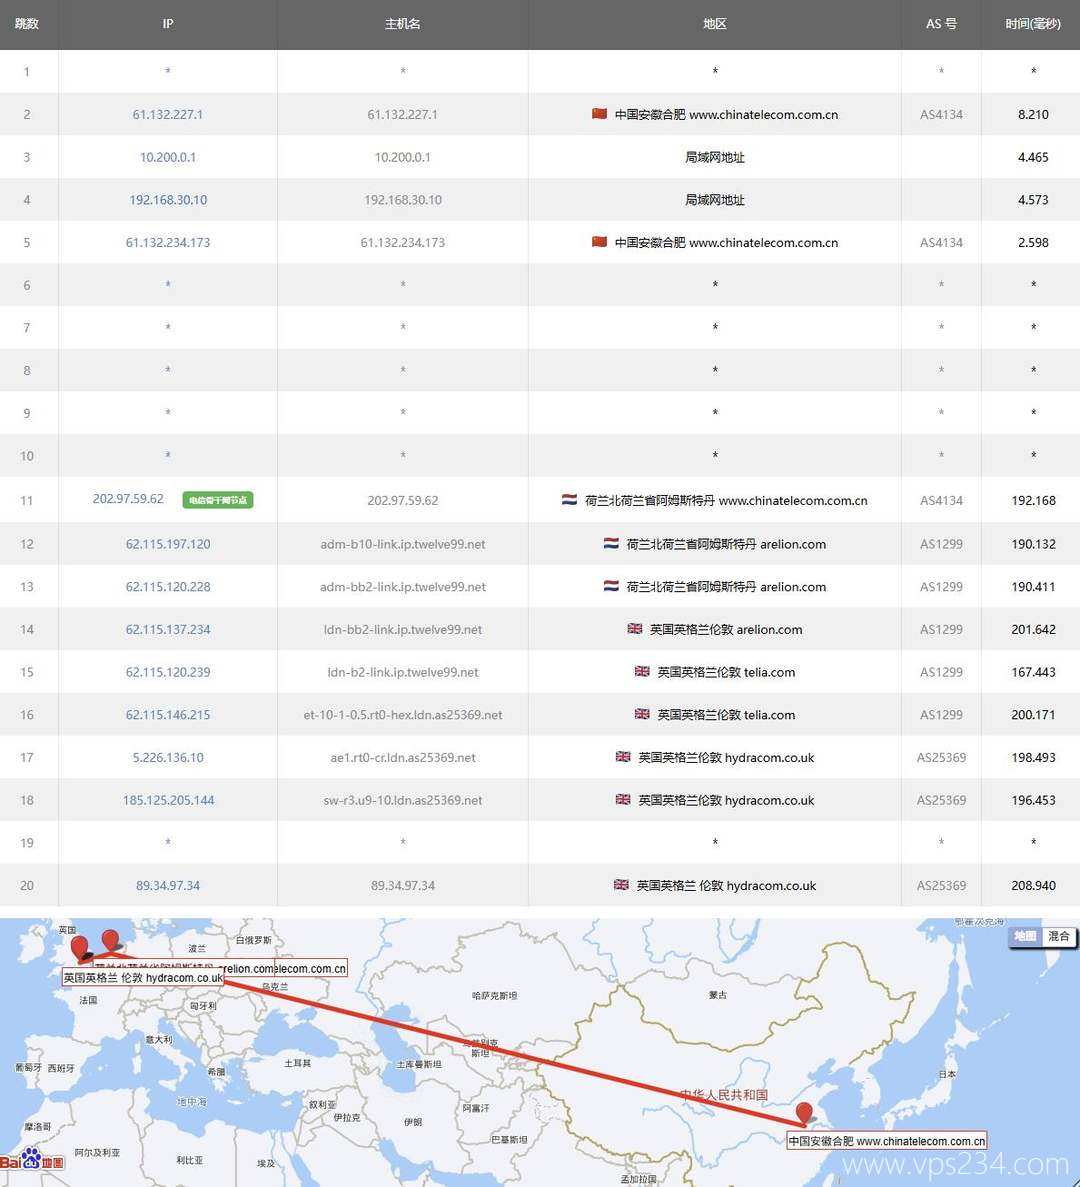The width and height of the screenshot is (1080, 1187).
Task: Click the UK flag in hop 15 row
Action: point(642,671)
